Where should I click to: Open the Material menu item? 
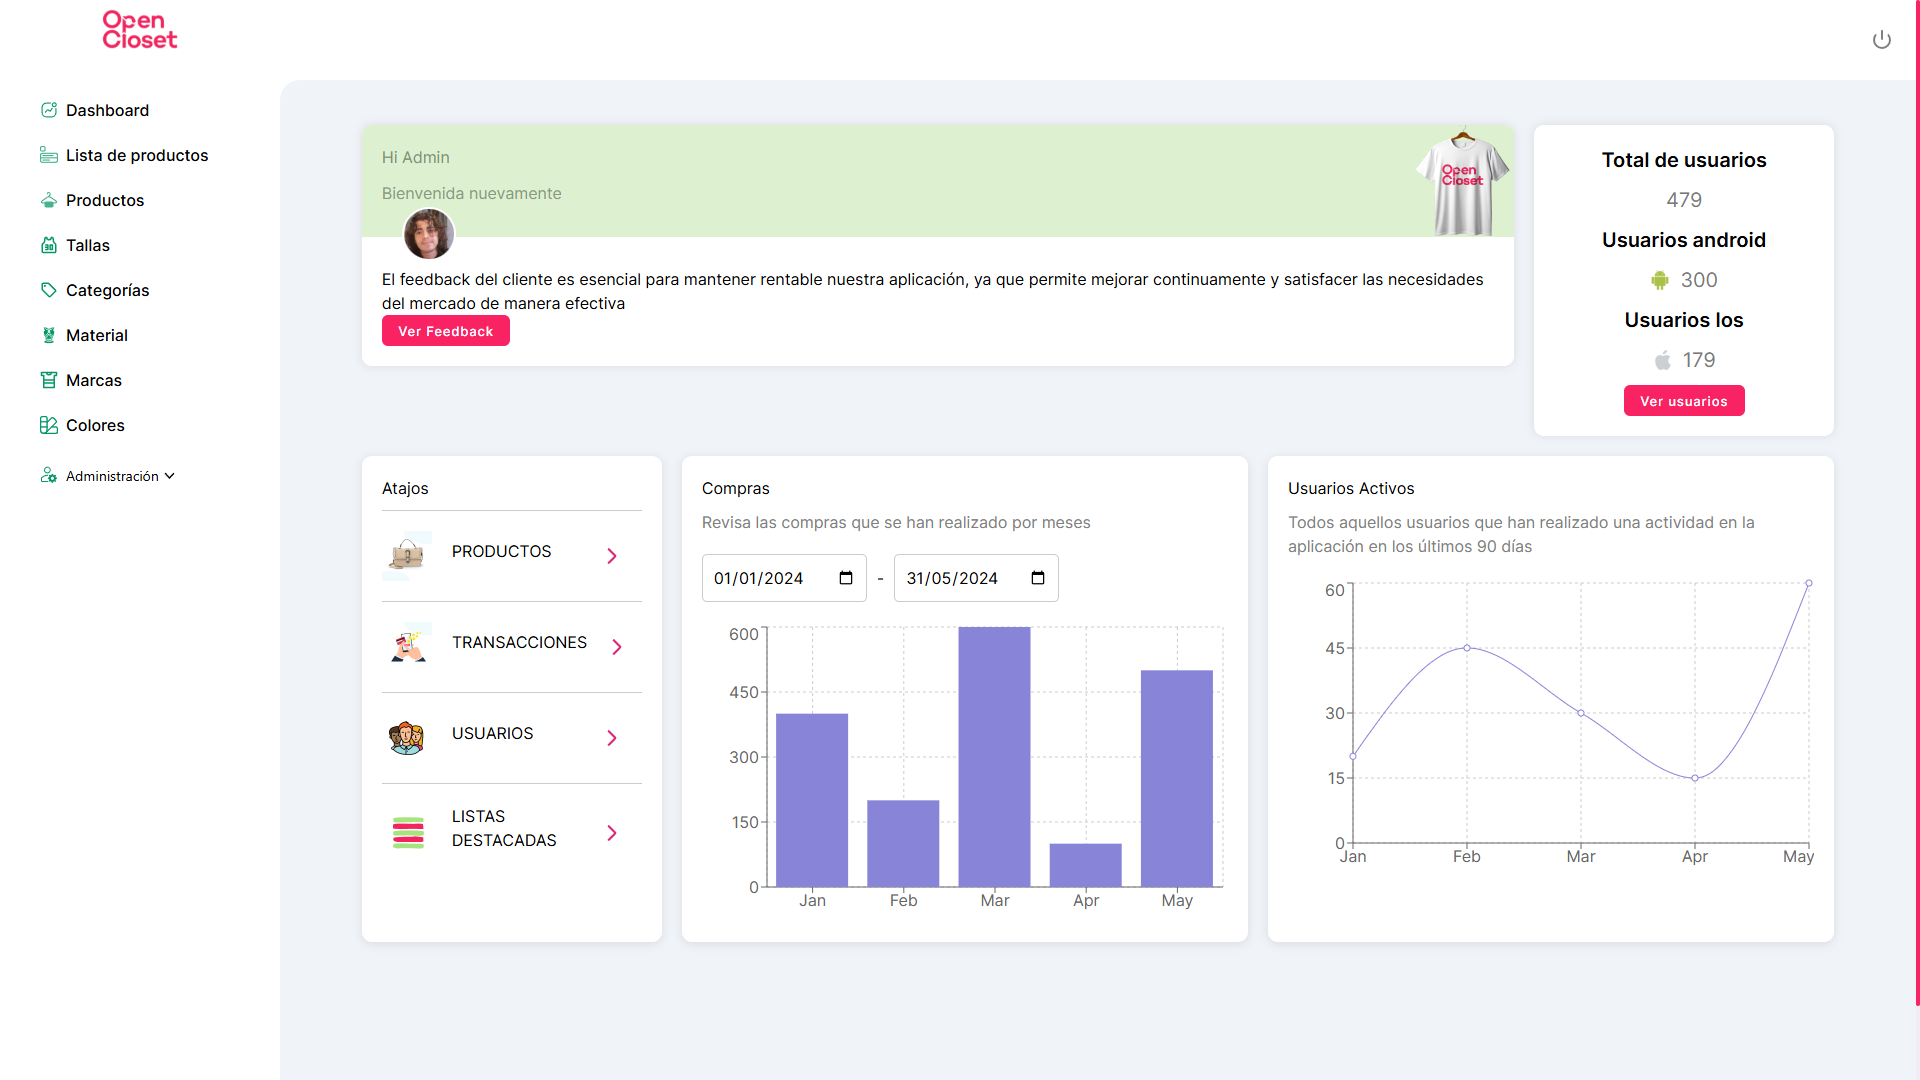[97, 335]
